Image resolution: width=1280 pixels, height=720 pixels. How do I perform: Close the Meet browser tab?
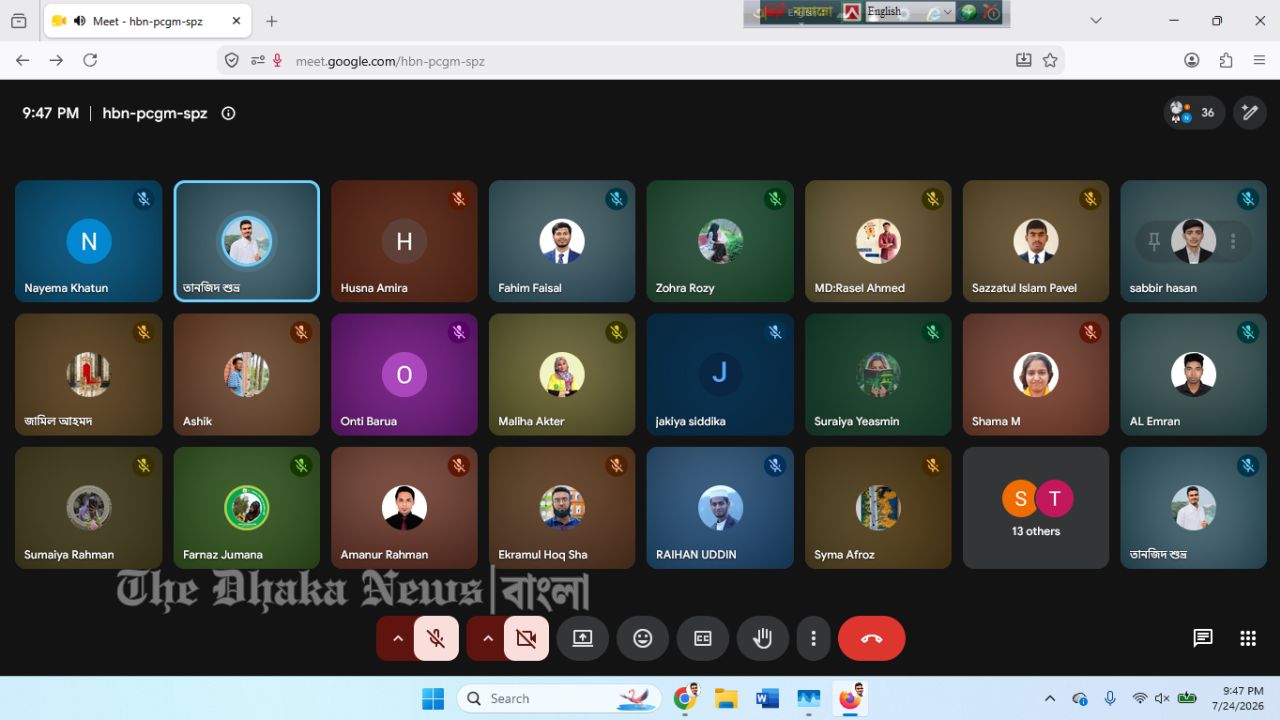[x=236, y=21]
